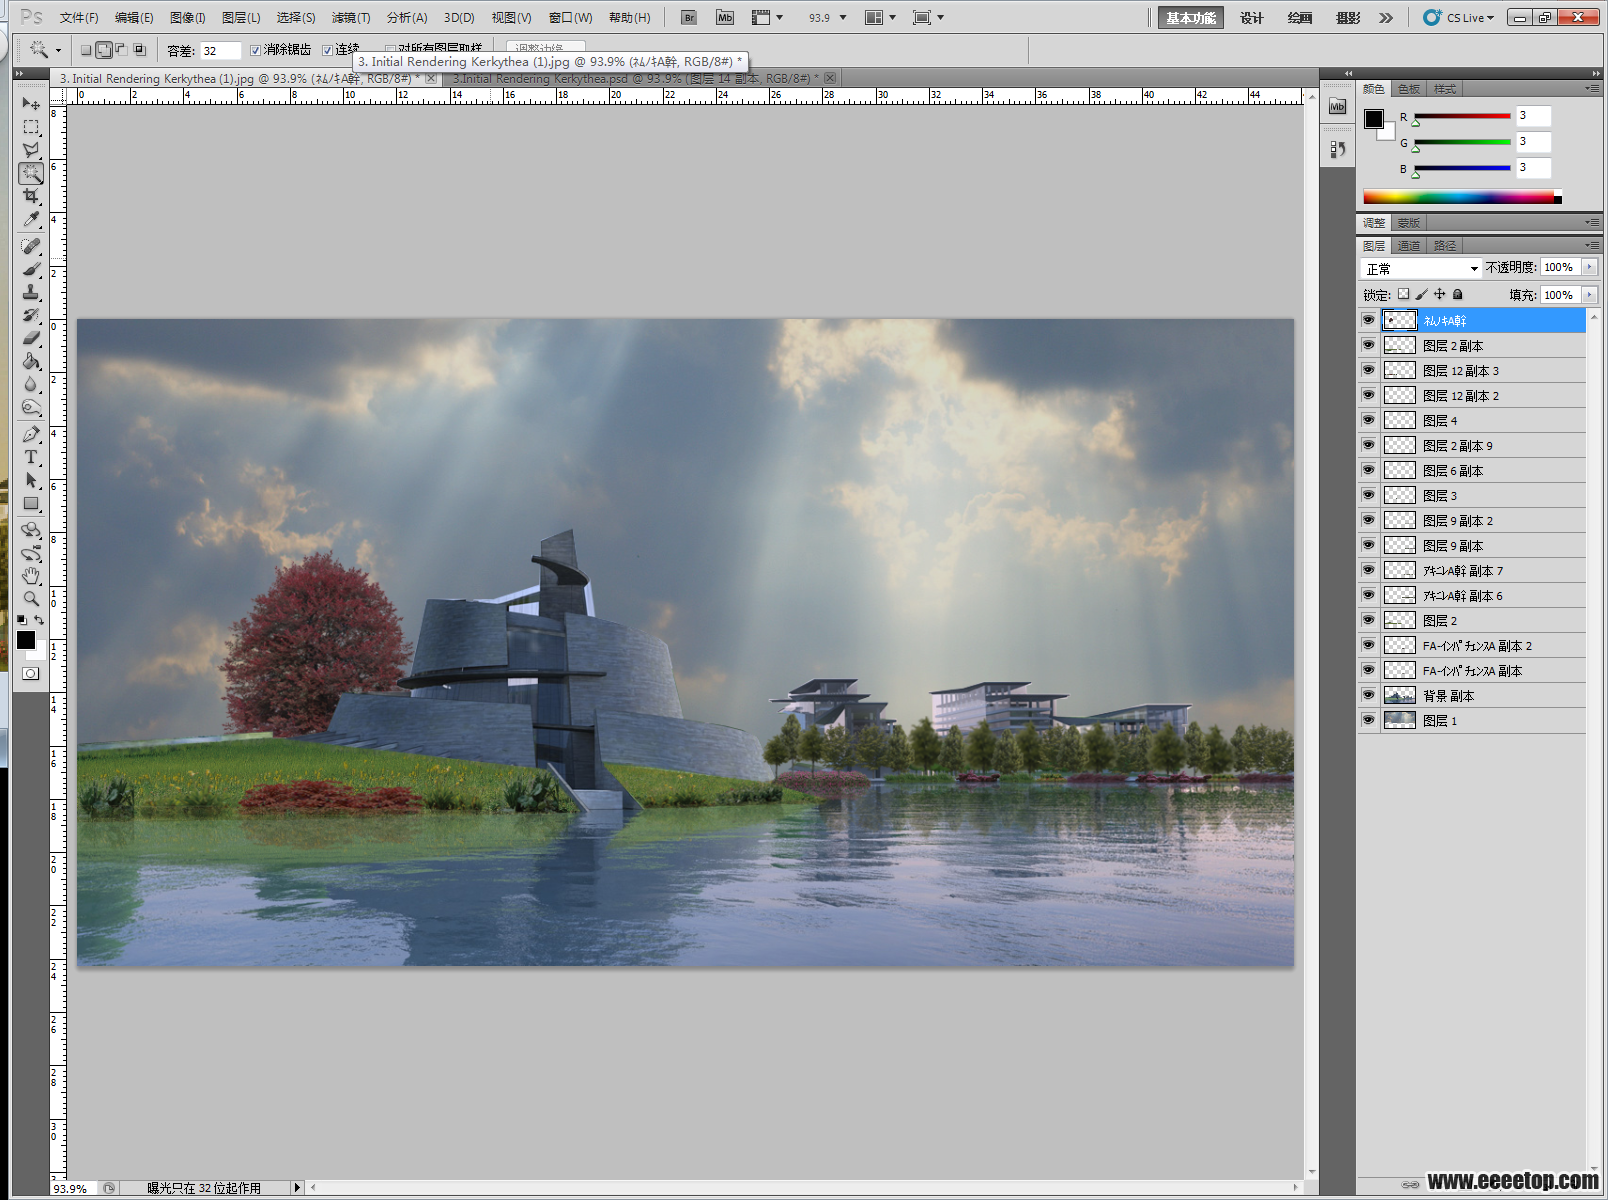1608x1200 pixels.
Task: Switch to 绘画 workspace
Action: [x=1300, y=18]
